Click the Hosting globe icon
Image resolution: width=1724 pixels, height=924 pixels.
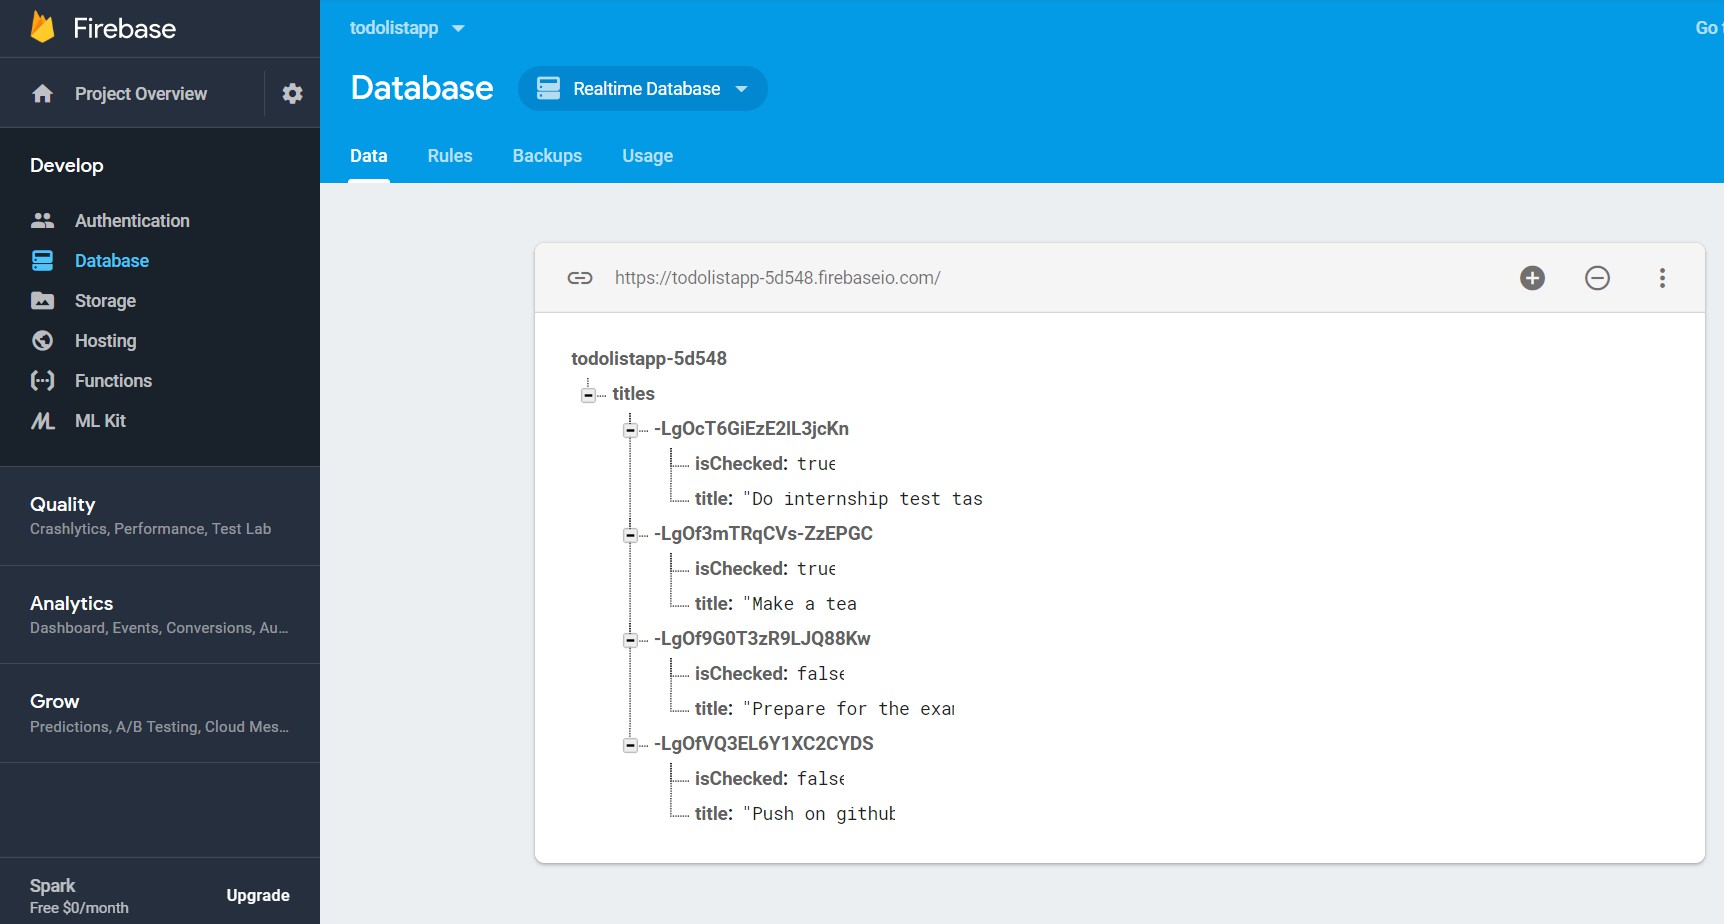pos(42,340)
